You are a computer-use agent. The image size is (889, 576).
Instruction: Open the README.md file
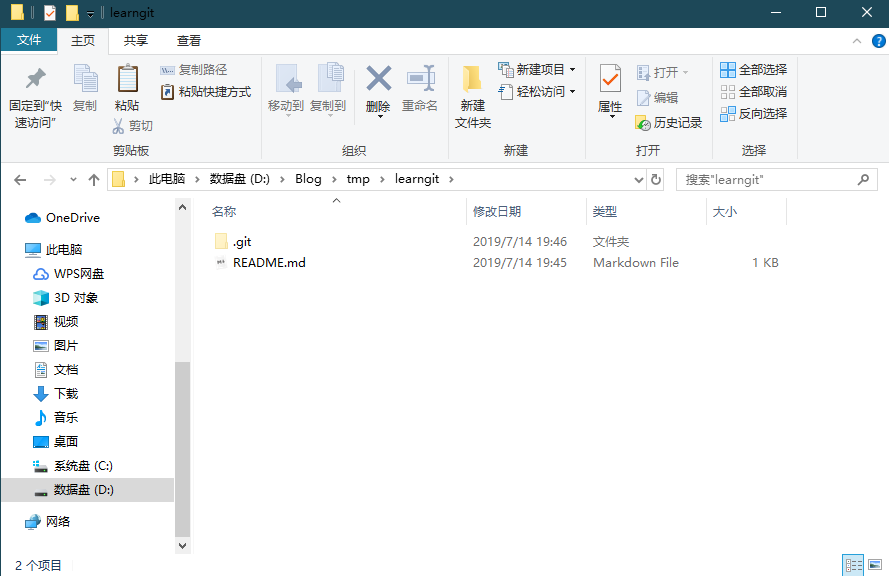(269, 263)
